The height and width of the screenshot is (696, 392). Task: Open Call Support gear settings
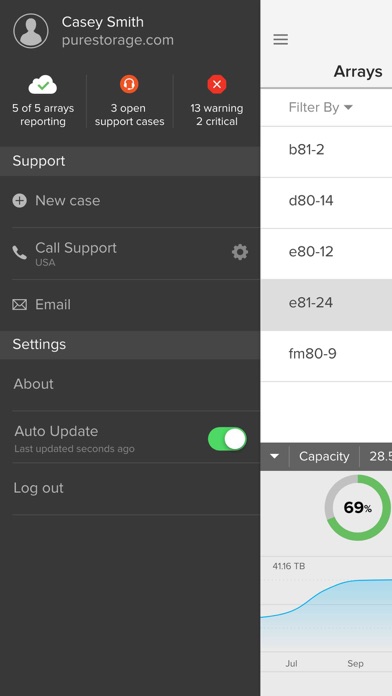pyautogui.click(x=240, y=252)
